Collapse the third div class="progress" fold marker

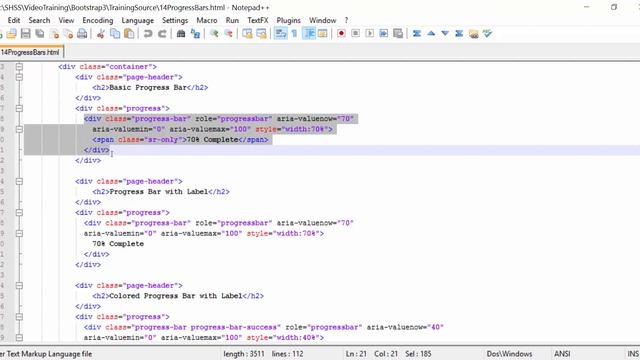(x=19, y=317)
